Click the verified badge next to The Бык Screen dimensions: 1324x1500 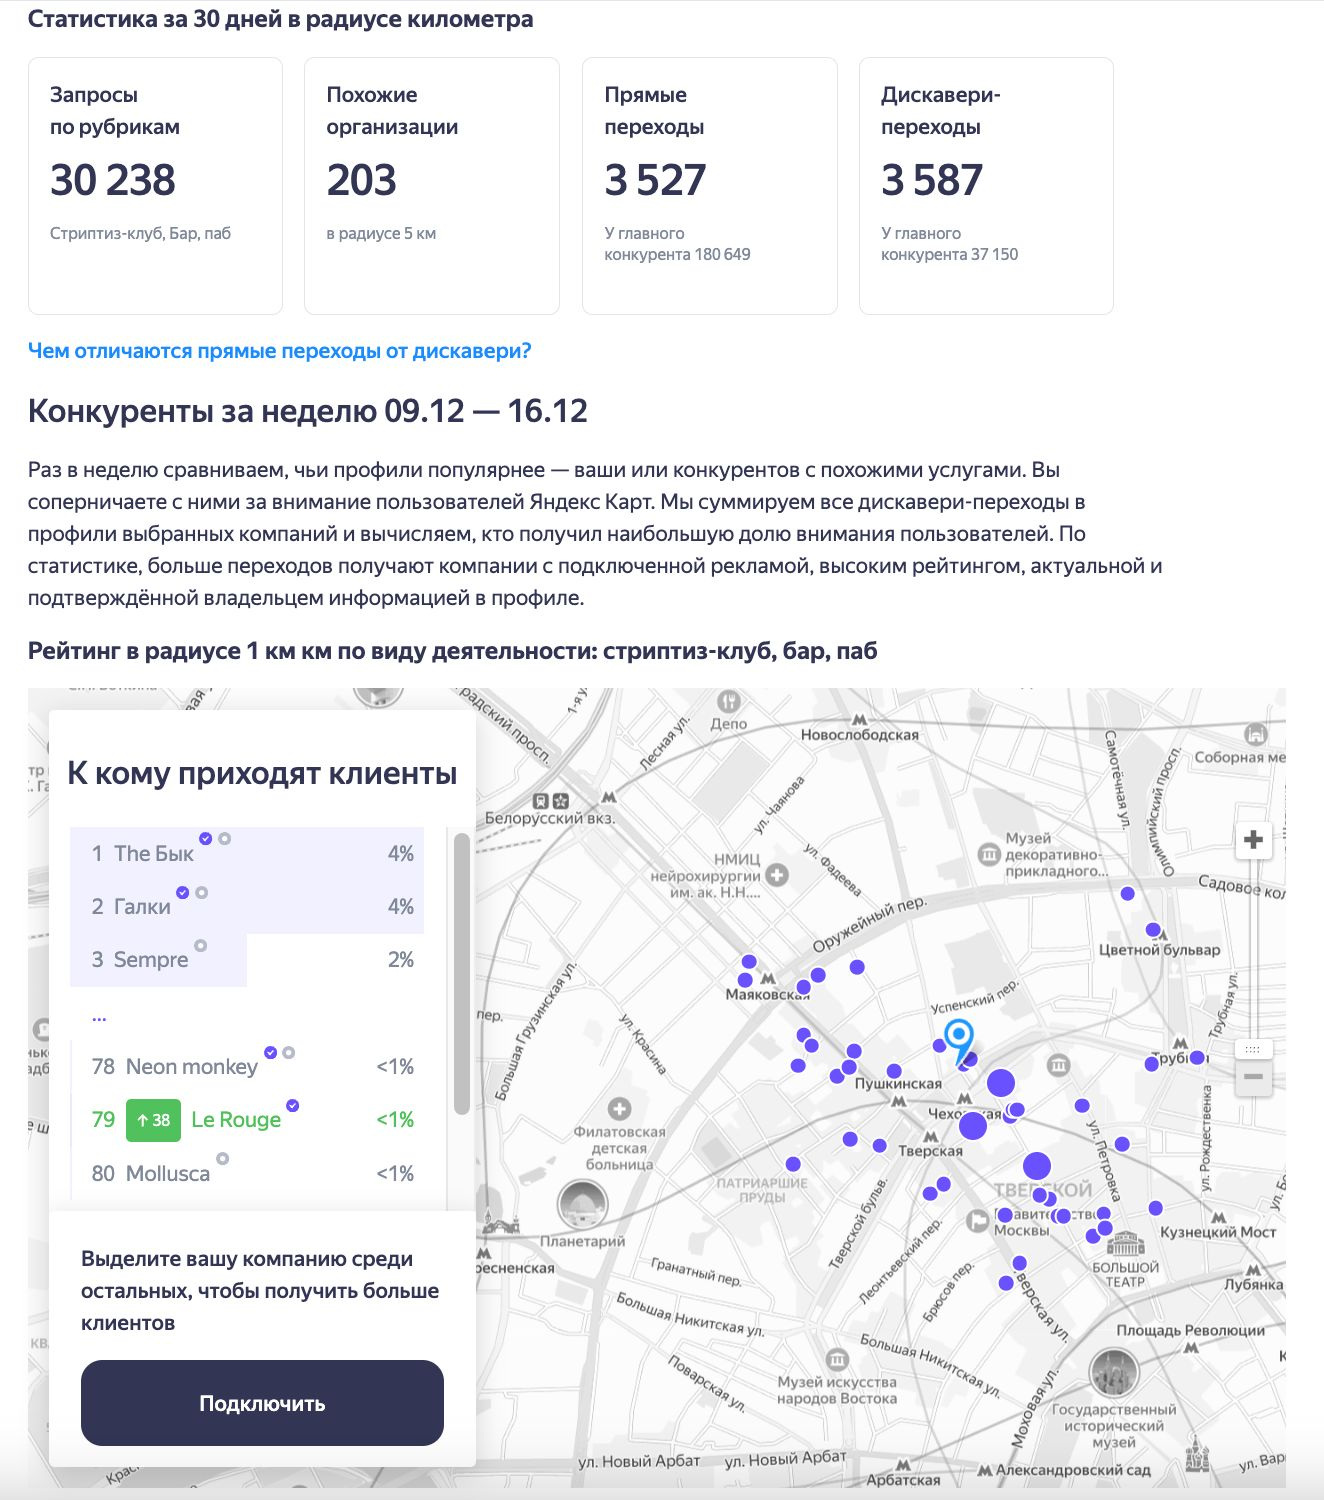205,838
